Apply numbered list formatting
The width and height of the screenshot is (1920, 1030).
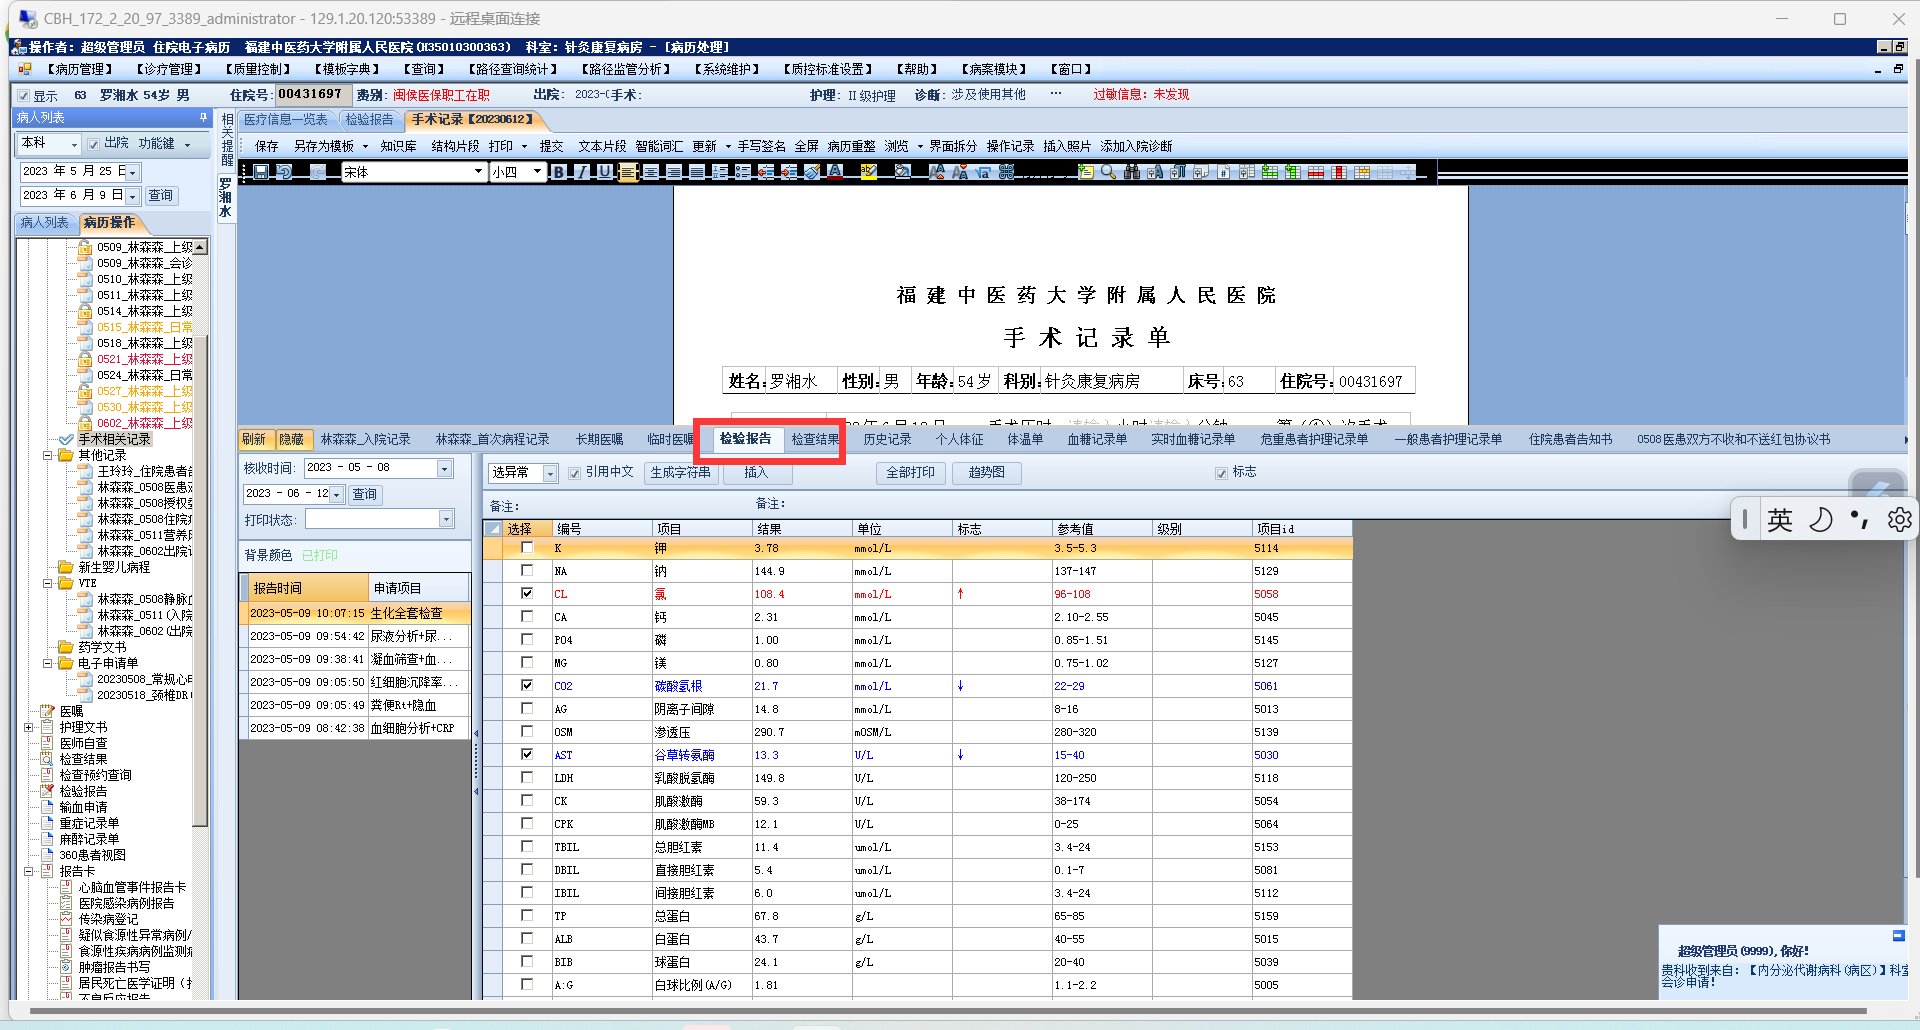(720, 172)
